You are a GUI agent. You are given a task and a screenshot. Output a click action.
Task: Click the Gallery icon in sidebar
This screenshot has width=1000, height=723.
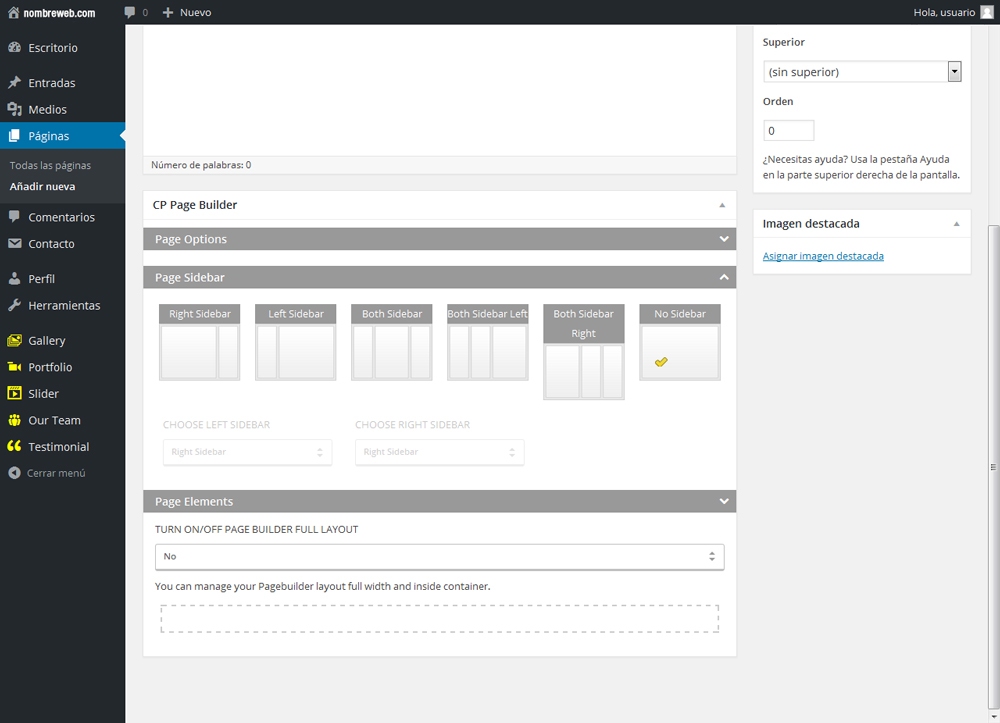coord(14,341)
